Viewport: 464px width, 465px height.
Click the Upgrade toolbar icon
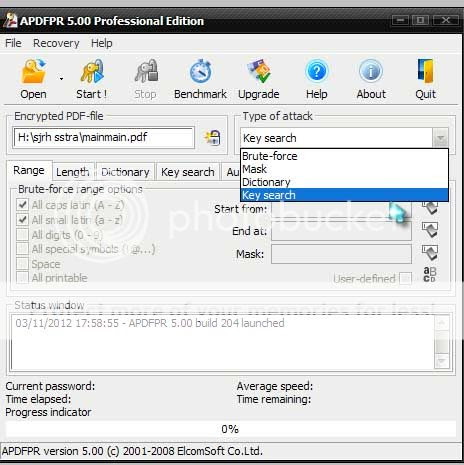point(259,71)
